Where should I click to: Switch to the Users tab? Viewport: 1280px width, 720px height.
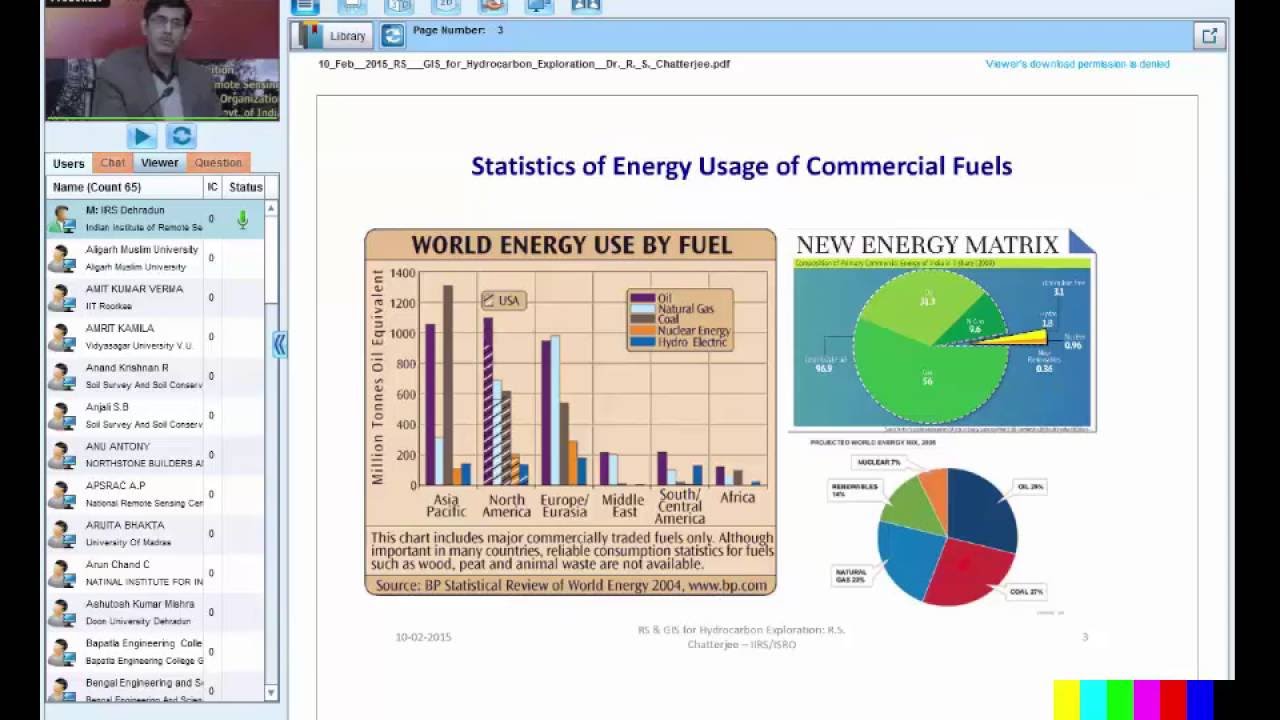pyautogui.click(x=68, y=163)
